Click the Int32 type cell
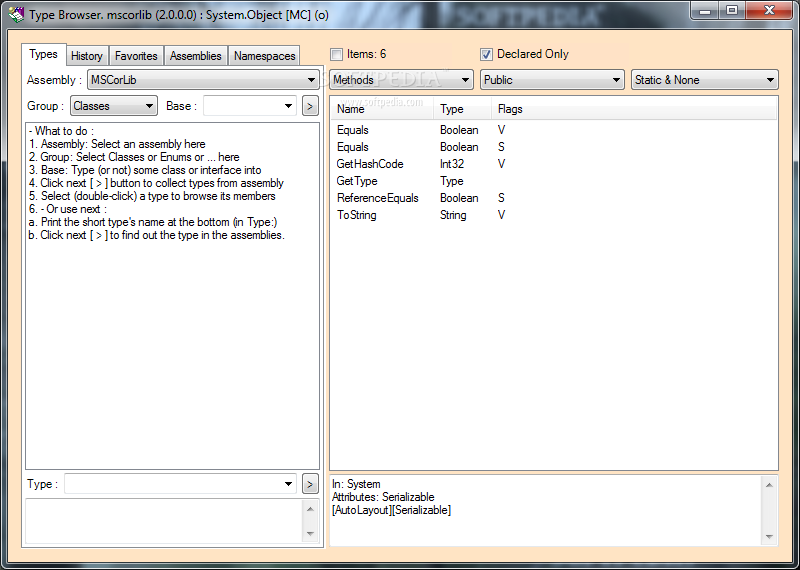Screen dimensions: 800x570 tap(452, 164)
